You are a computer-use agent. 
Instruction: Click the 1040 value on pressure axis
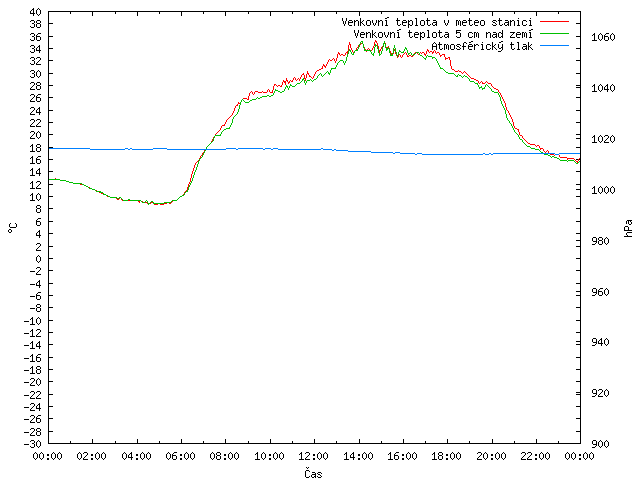coord(603,88)
